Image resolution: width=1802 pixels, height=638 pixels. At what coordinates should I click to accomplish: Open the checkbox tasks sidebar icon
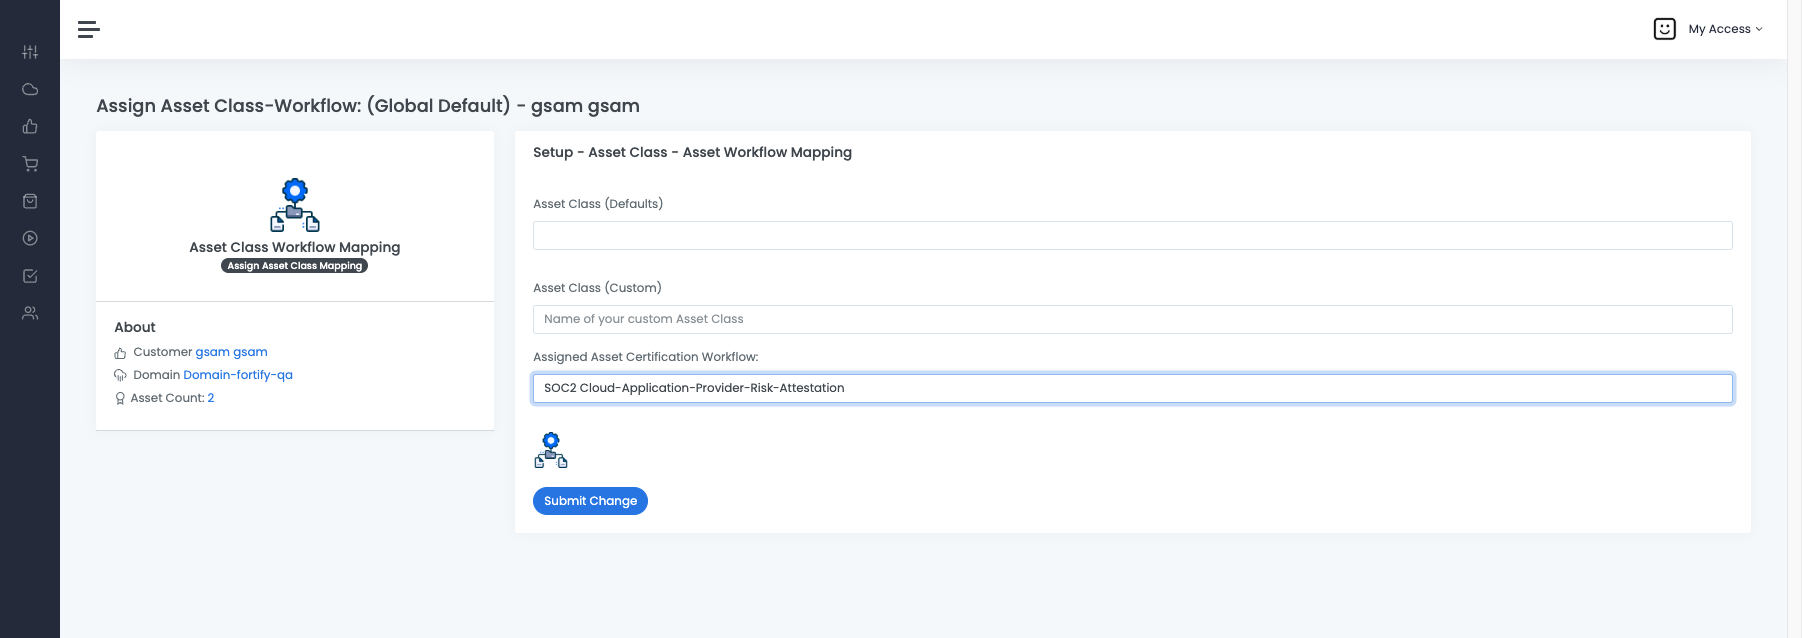(30, 276)
